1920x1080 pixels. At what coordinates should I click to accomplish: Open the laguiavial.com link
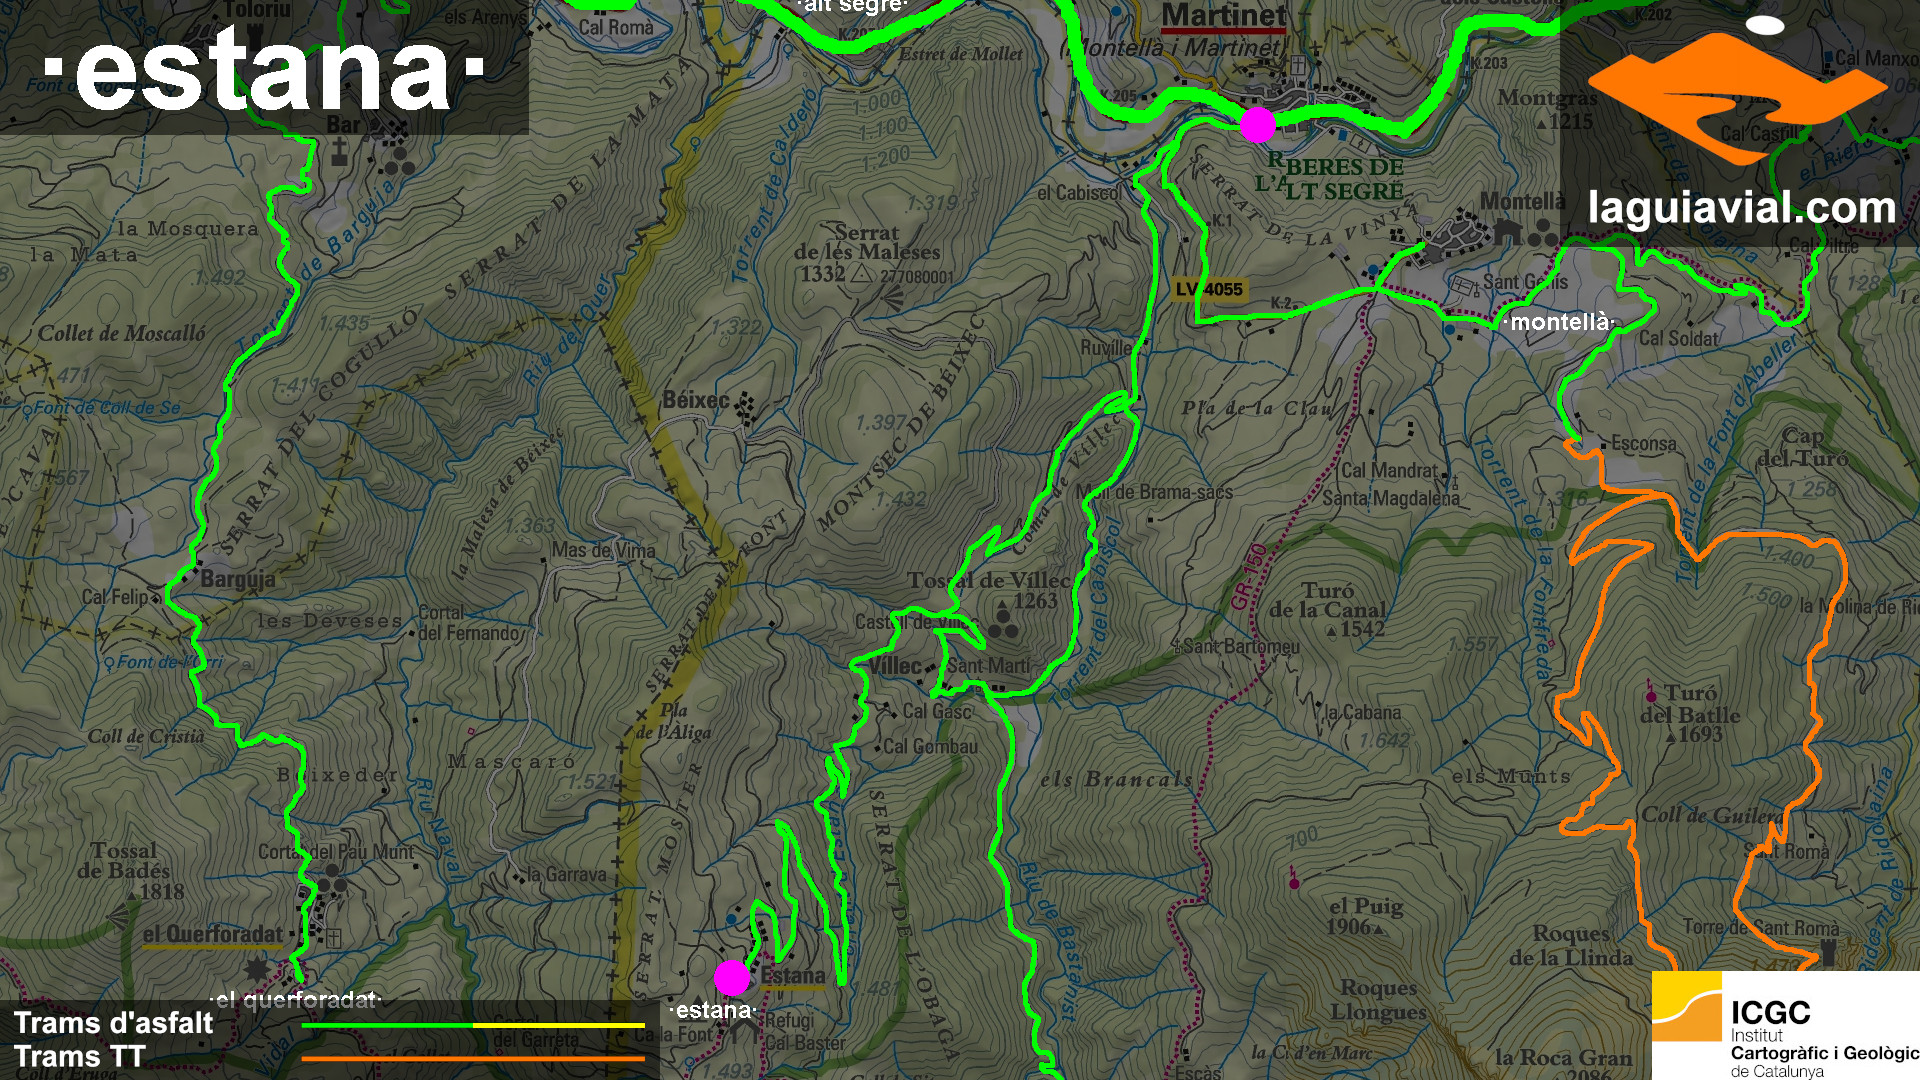1742,207
